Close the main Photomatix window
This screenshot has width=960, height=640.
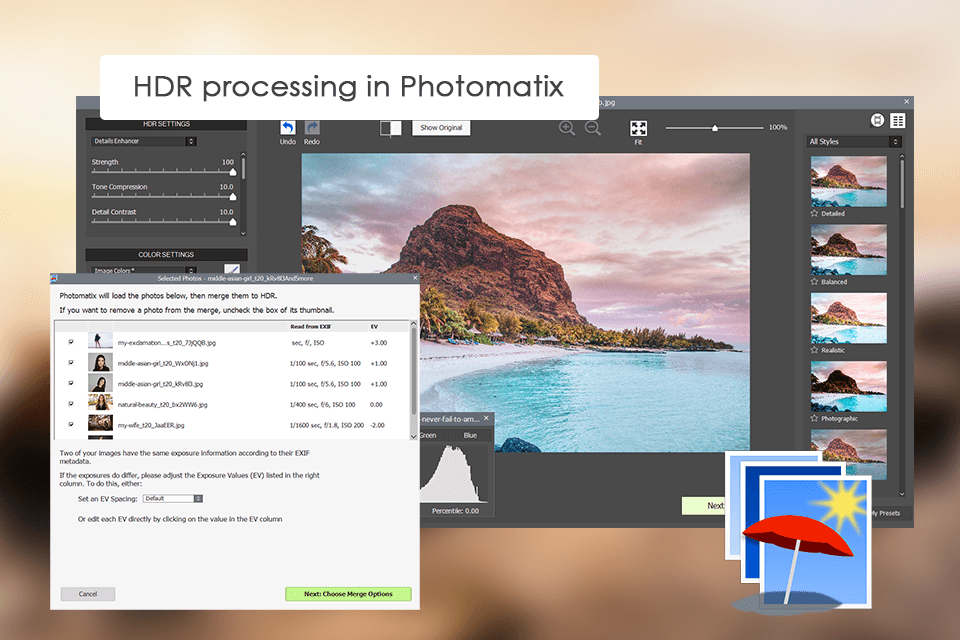click(907, 102)
